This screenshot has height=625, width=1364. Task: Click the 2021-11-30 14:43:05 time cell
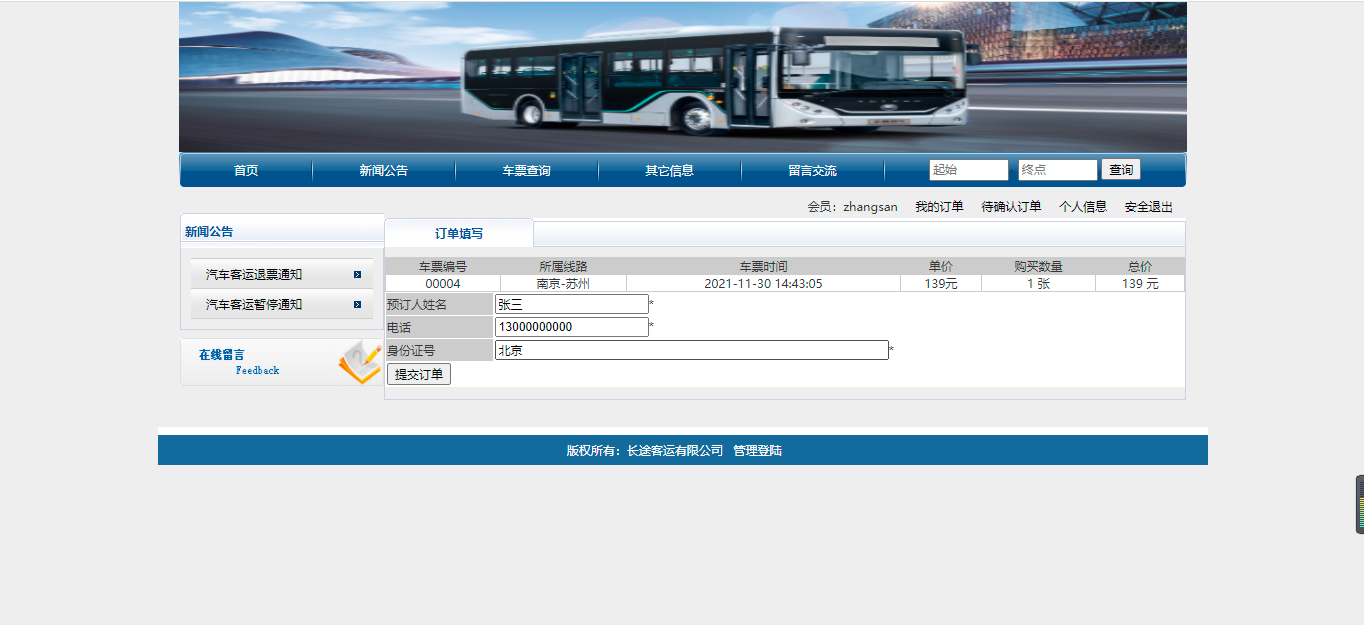tap(763, 284)
